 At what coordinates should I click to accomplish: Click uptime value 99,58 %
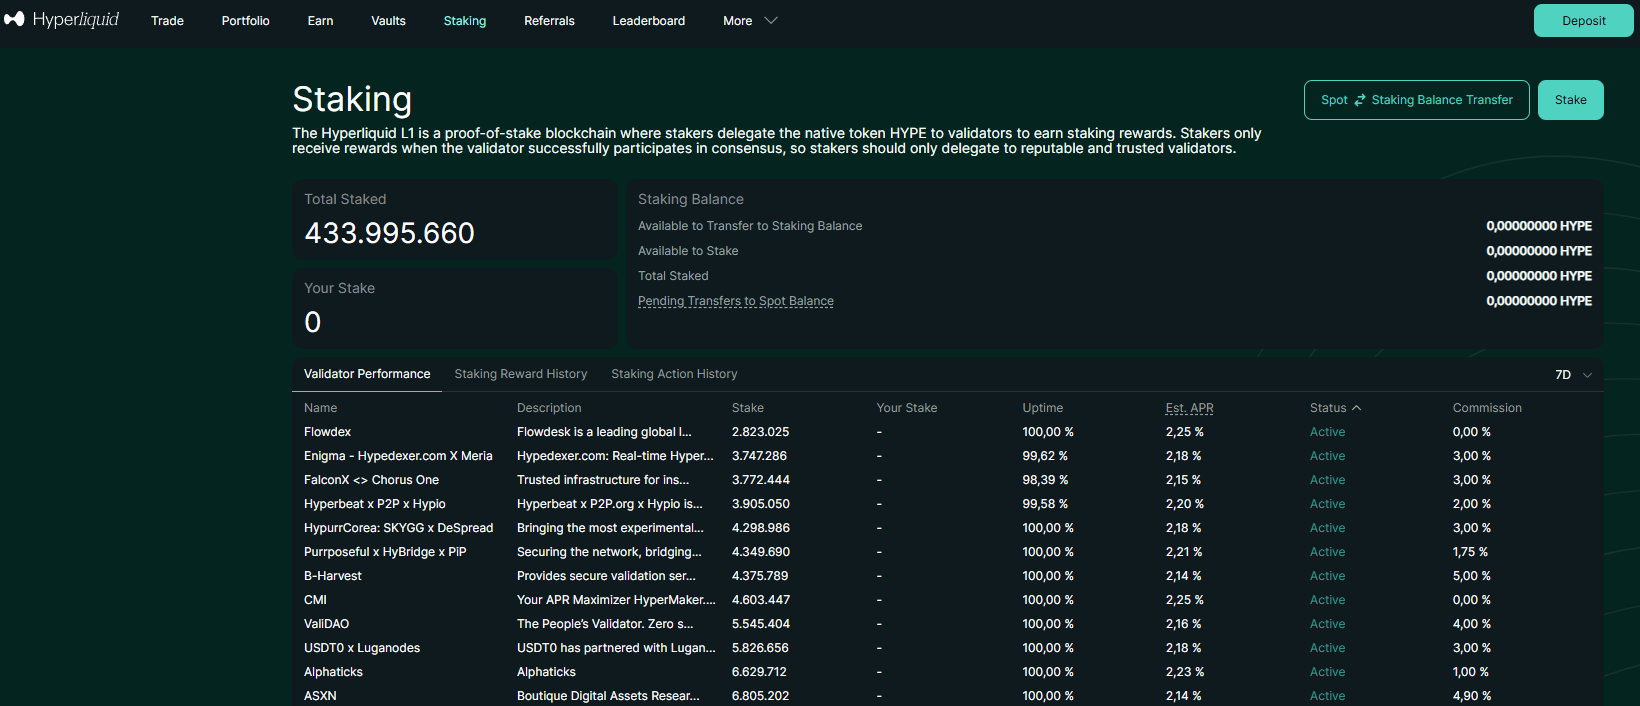tap(1045, 504)
